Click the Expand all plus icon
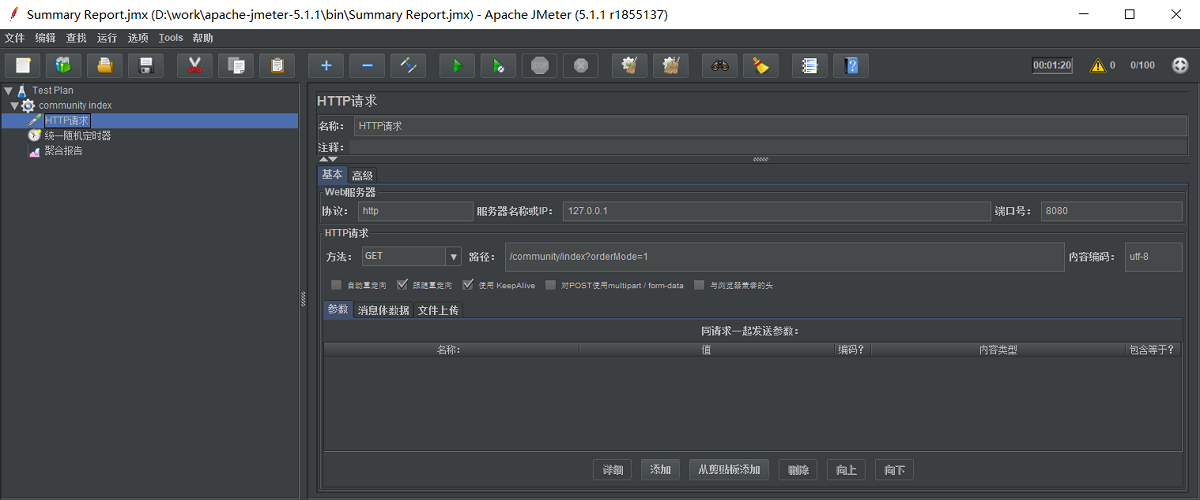 click(x=326, y=65)
